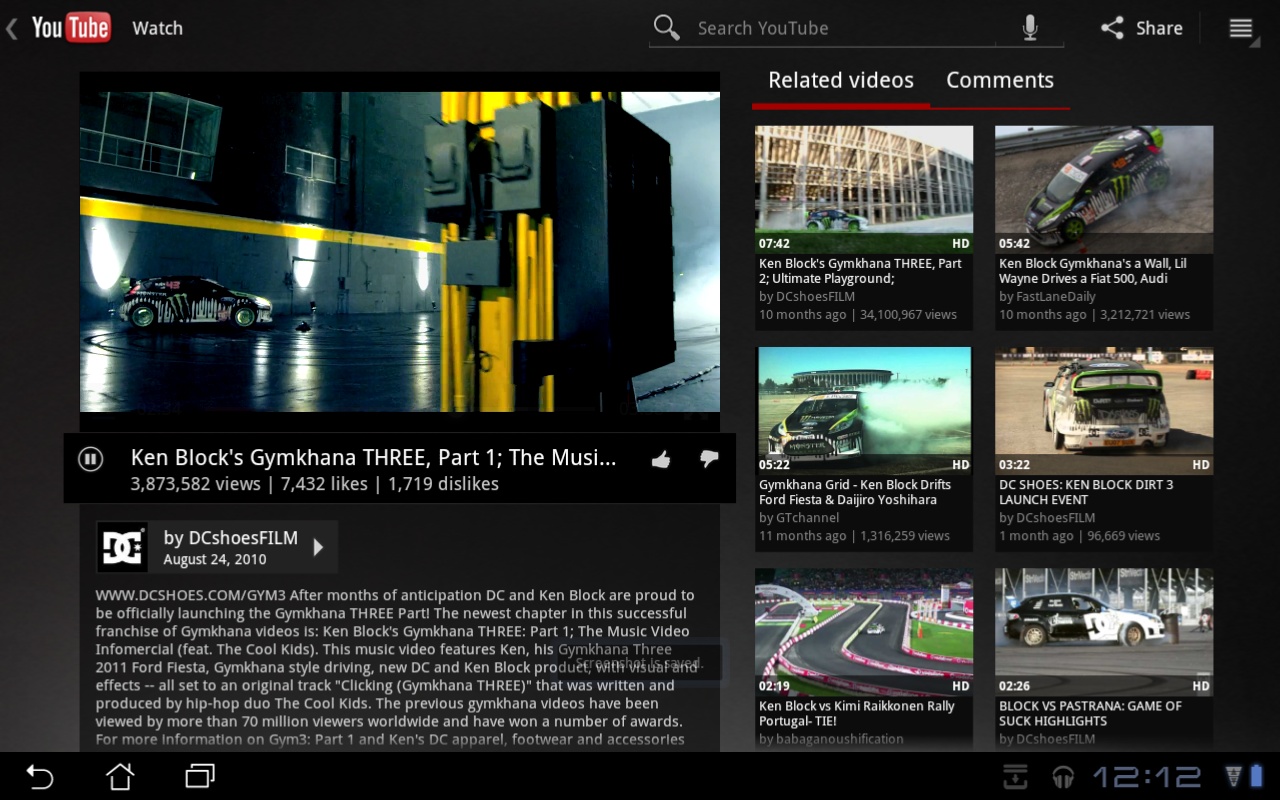The image size is (1280, 800).
Task: Open Gymkhana THREE Part 2 thumbnail
Action: pyautogui.click(x=864, y=189)
